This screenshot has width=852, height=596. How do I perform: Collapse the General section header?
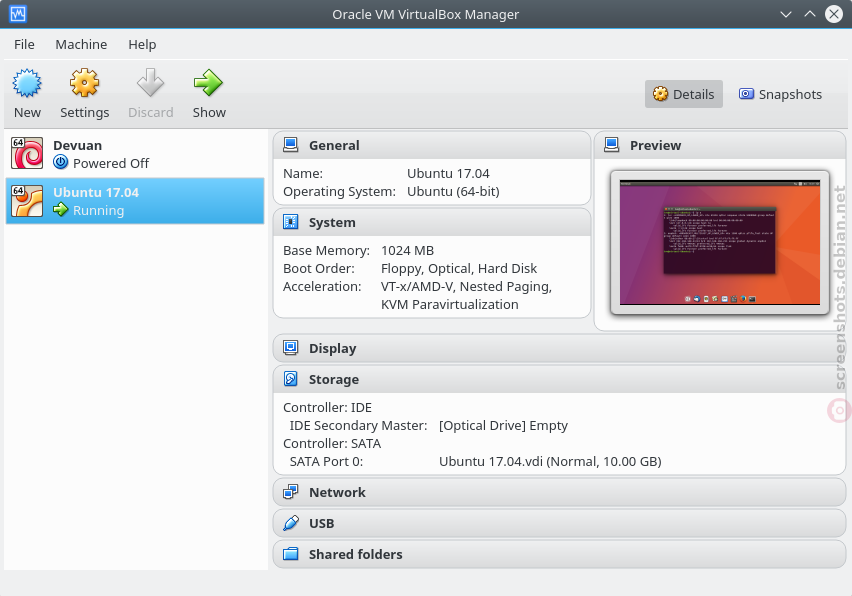coord(432,145)
